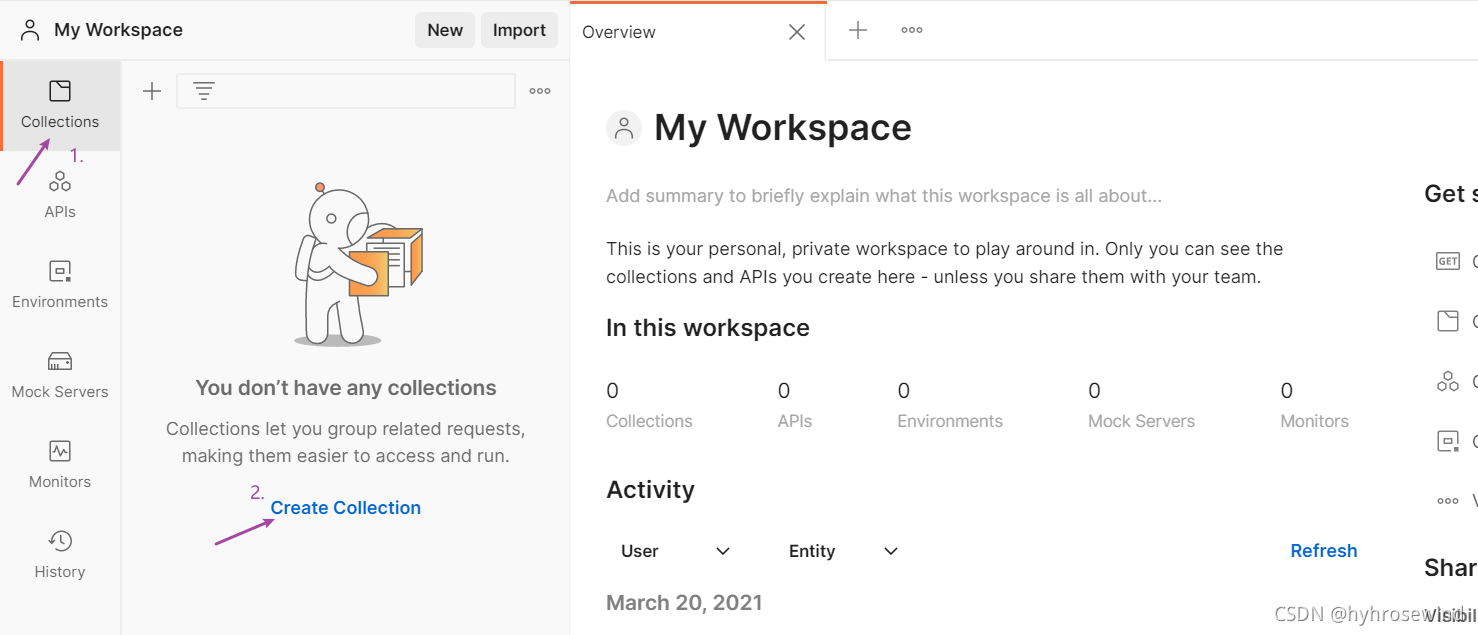1478x635 pixels.
Task: Click the collection icon in Get started list
Action: click(x=1447, y=321)
